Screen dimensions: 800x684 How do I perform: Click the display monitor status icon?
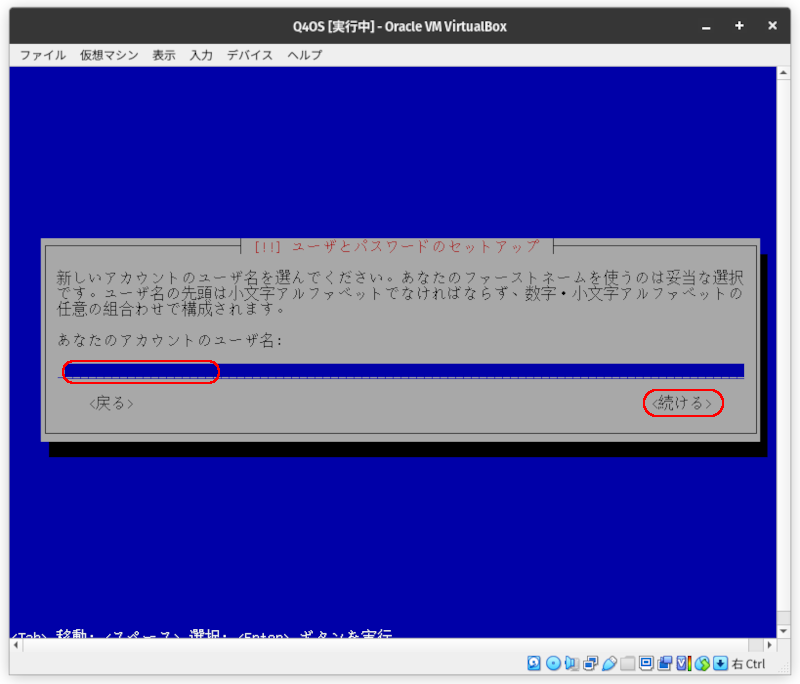[646, 663]
